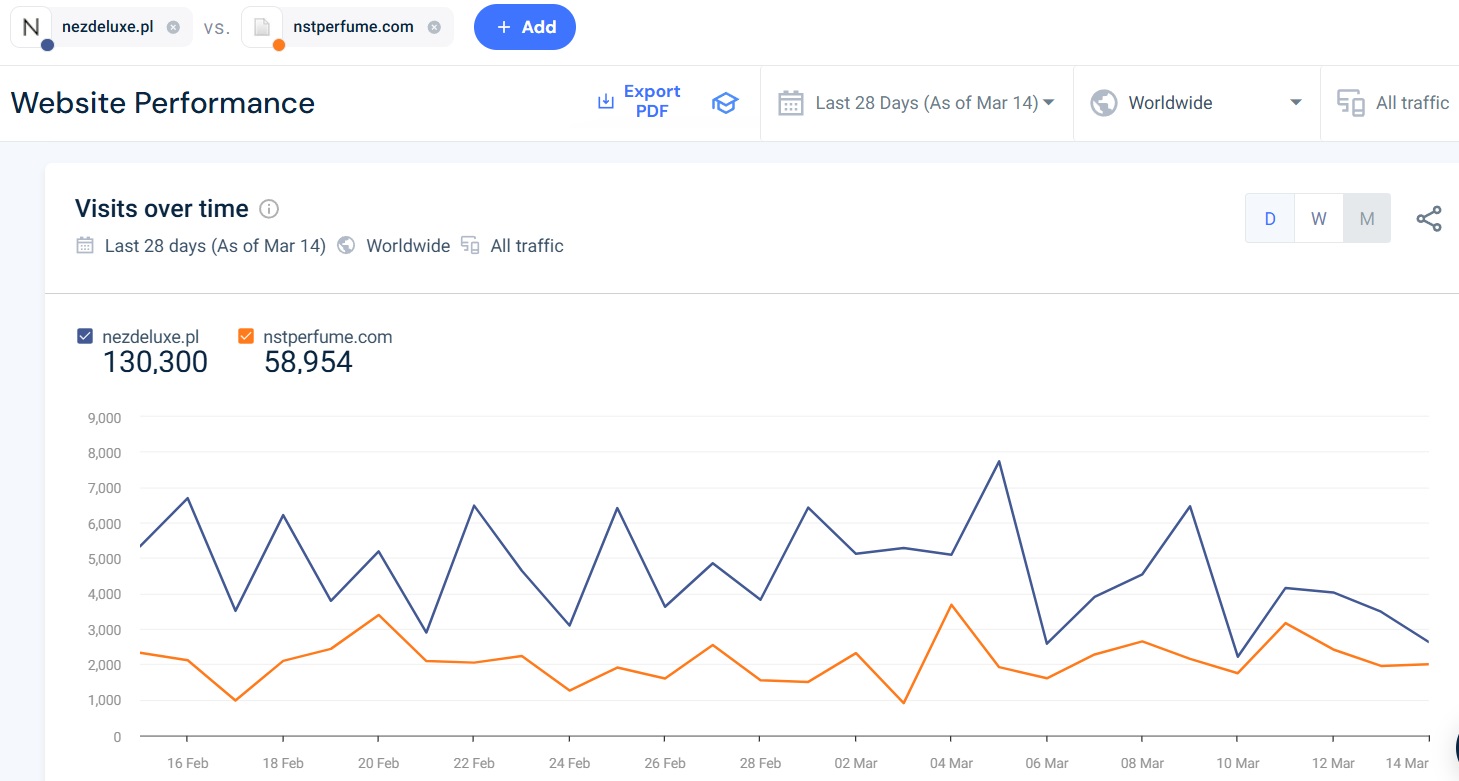Open the Last 28 Days date dropdown
This screenshot has width=1459, height=781.
[934, 103]
